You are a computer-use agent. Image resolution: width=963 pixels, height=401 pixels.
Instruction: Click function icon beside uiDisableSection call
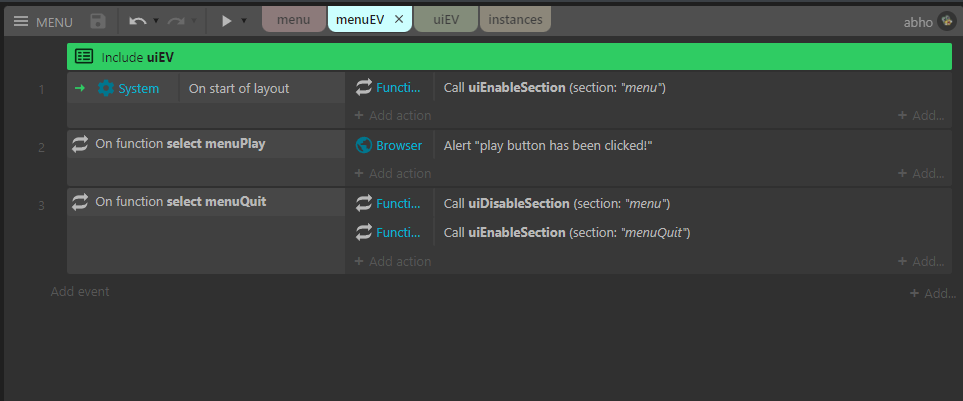(x=365, y=203)
